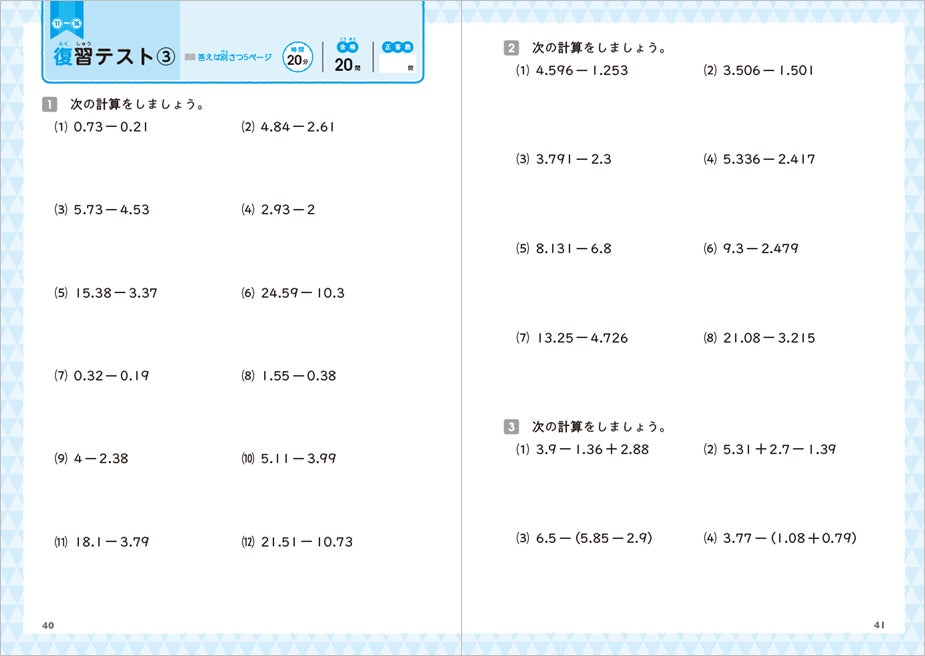The image size is (925, 656).
Task: Click the 合格 20問 passing mark
Action: (347, 57)
